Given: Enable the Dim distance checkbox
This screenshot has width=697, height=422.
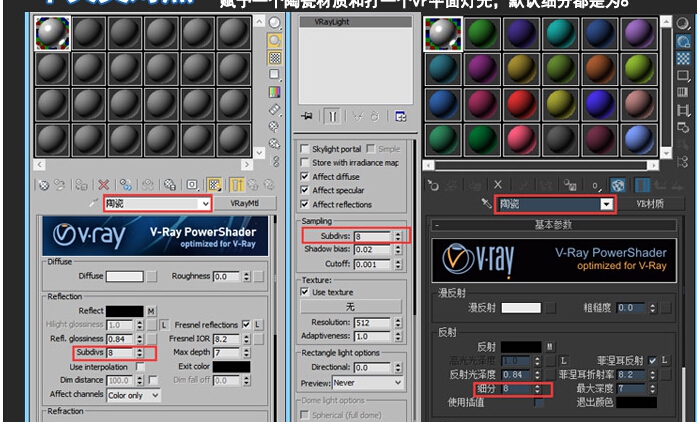Looking at the screenshot, I should [x=153, y=380].
